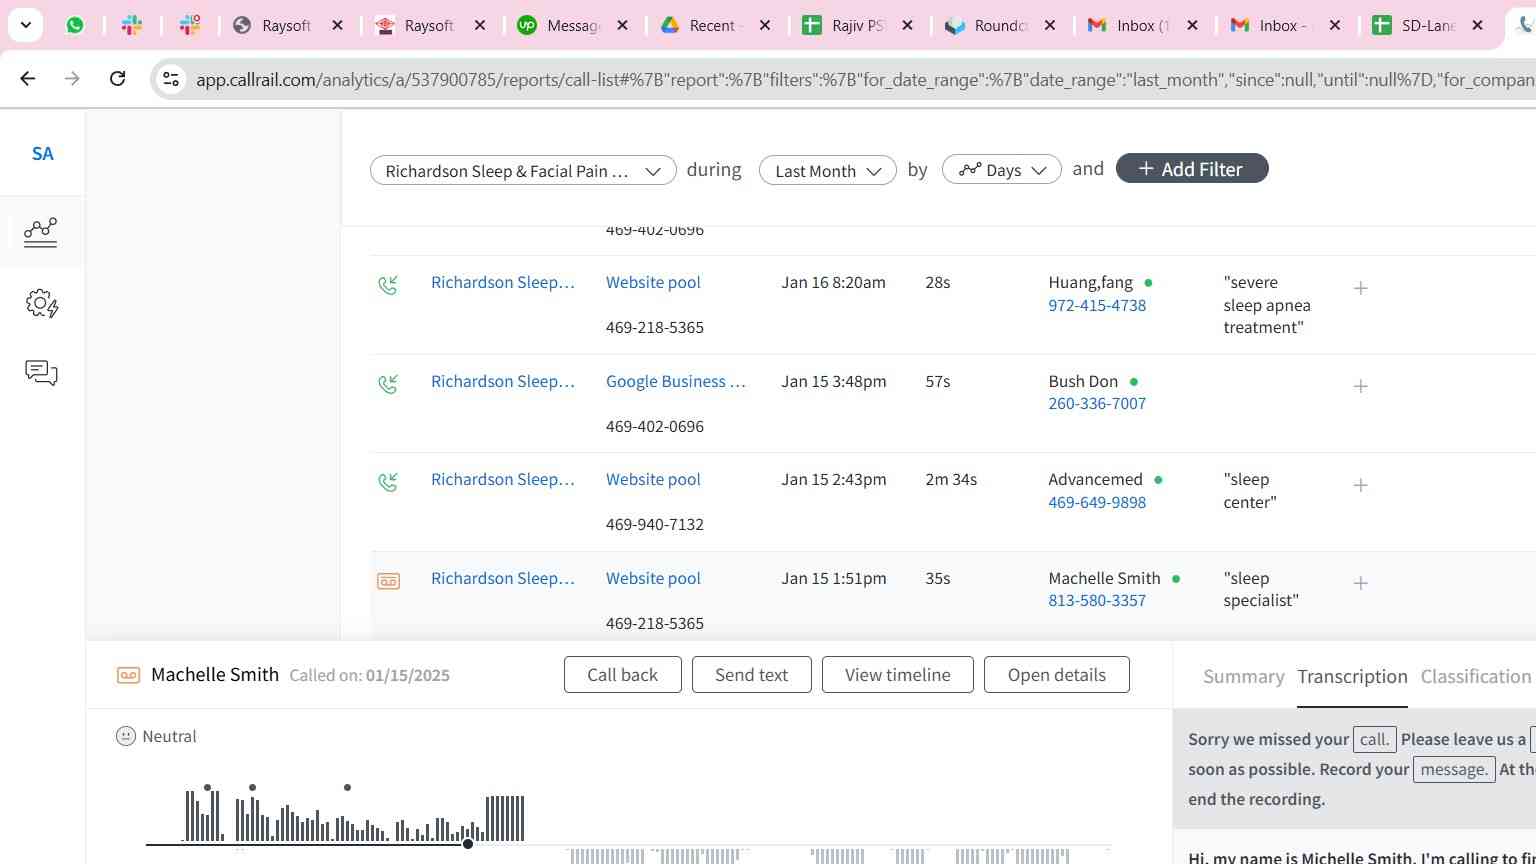Viewport: 1536px width, 864px height.
Task: Click the SA account logo
Action: click(42, 153)
